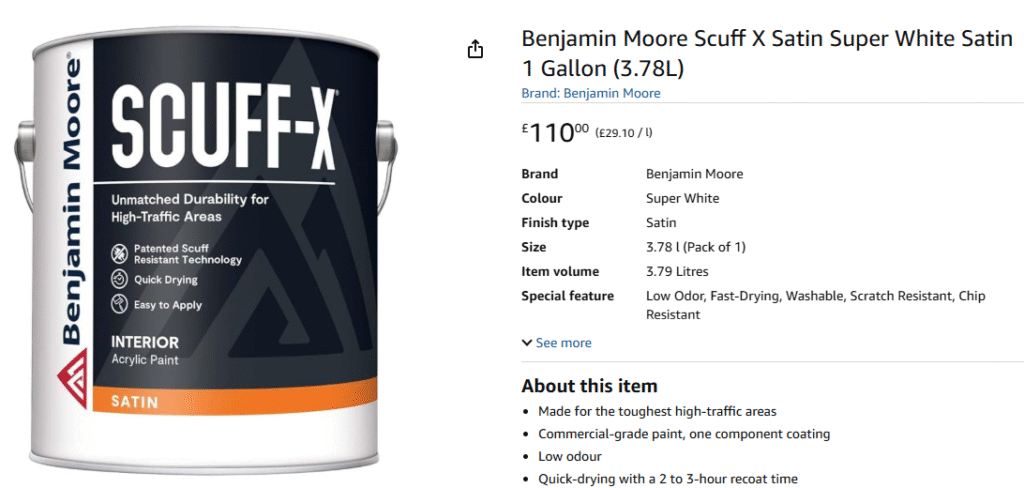Expand the See more chevron

[526, 342]
